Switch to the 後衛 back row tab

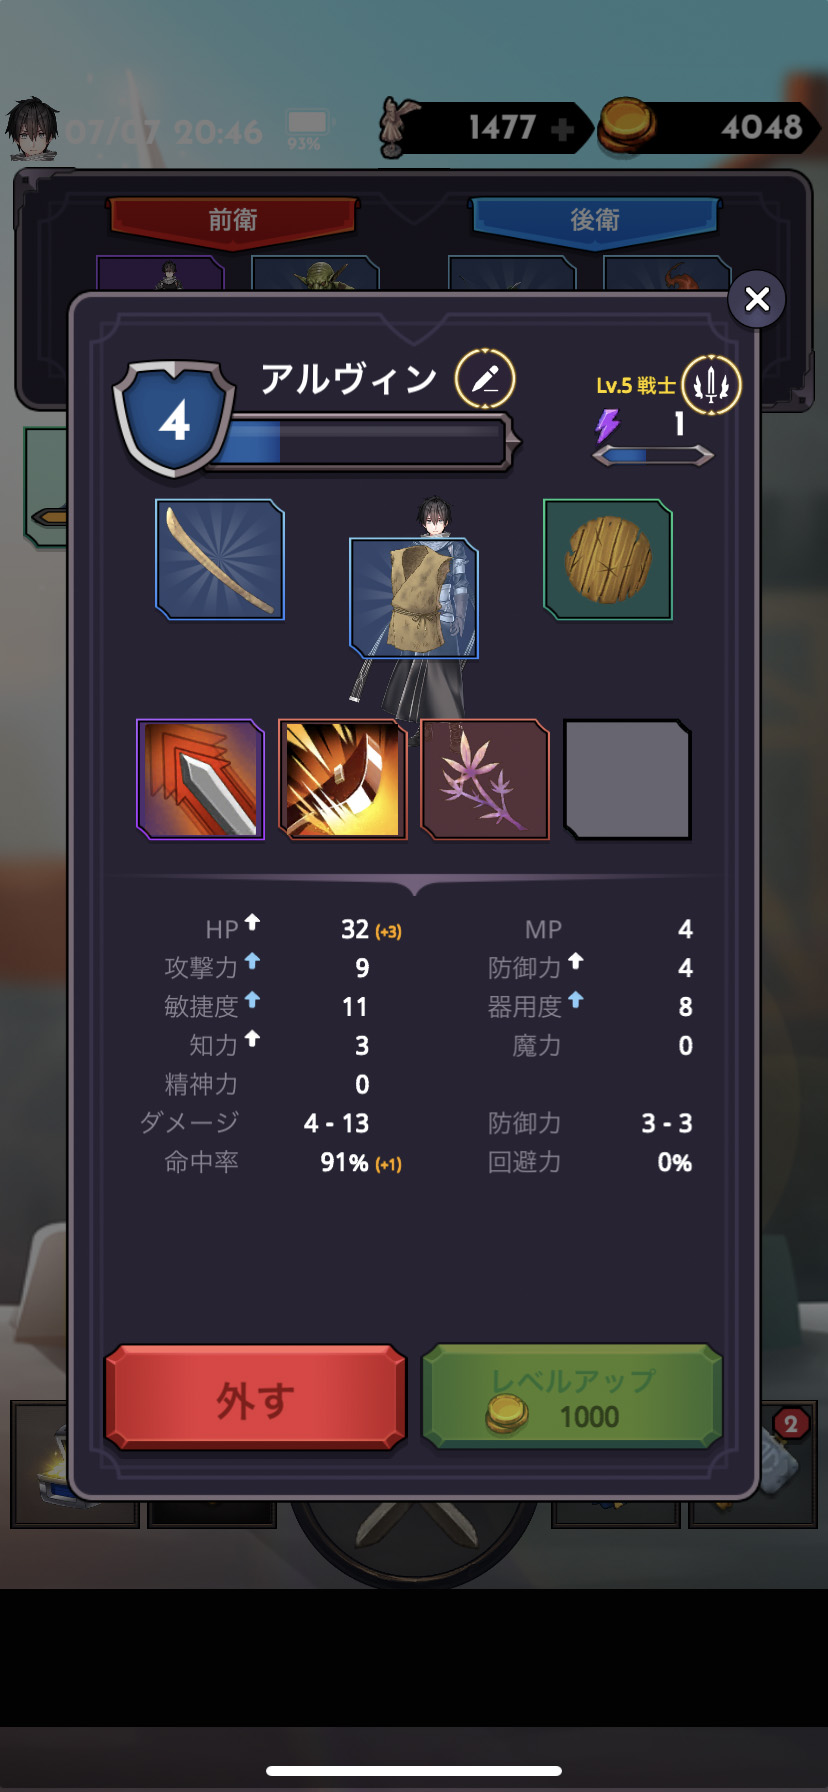[595, 219]
